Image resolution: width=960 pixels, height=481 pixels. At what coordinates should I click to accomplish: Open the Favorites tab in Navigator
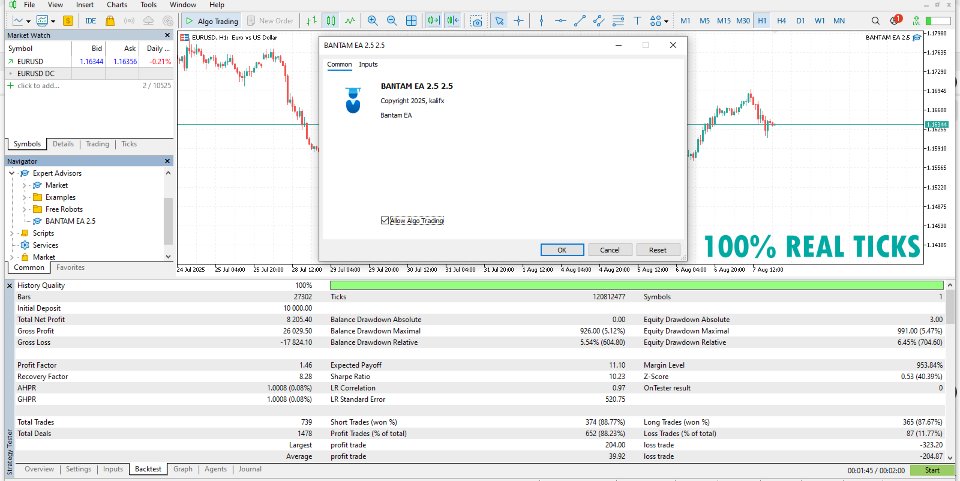[x=70, y=267]
